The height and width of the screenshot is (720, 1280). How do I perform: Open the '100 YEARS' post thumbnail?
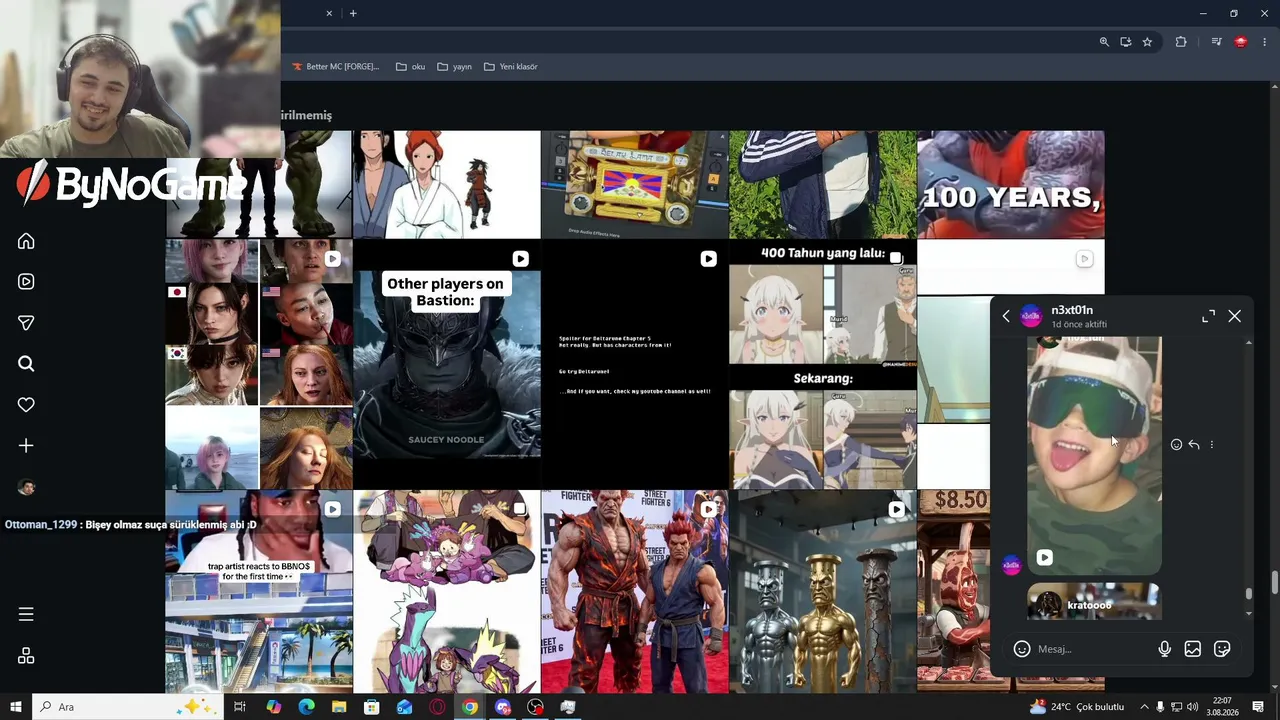coord(1011,184)
